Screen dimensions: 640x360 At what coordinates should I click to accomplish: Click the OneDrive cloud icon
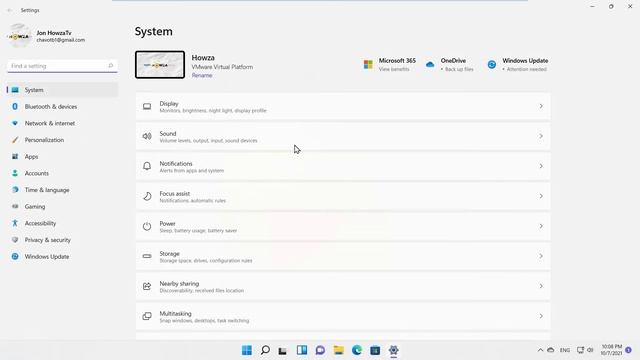[430, 64]
